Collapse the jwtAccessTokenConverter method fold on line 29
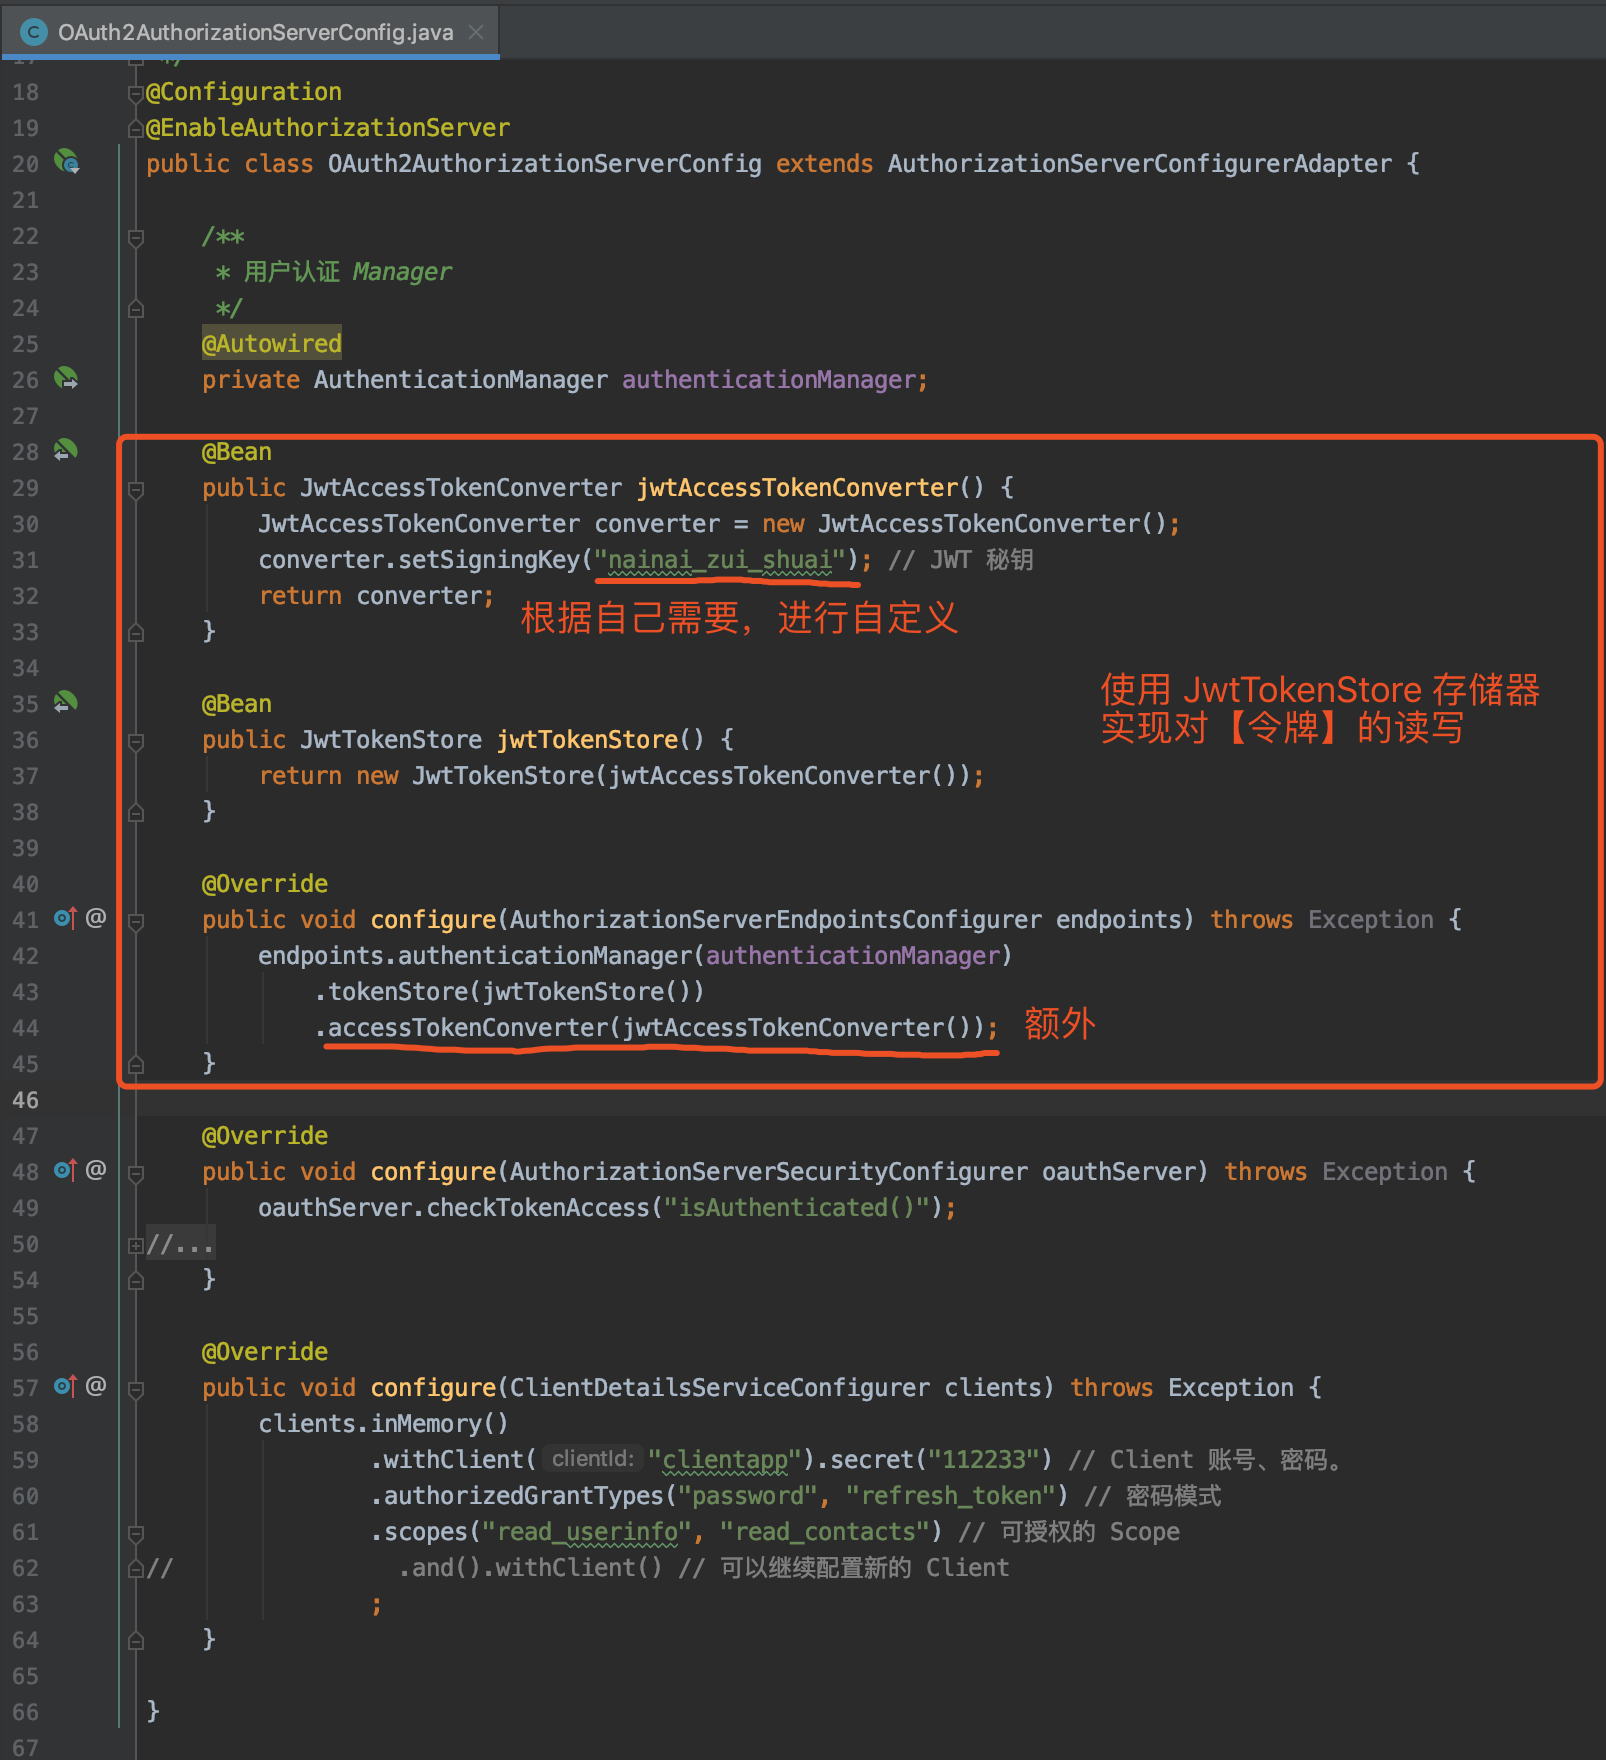 tap(136, 490)
